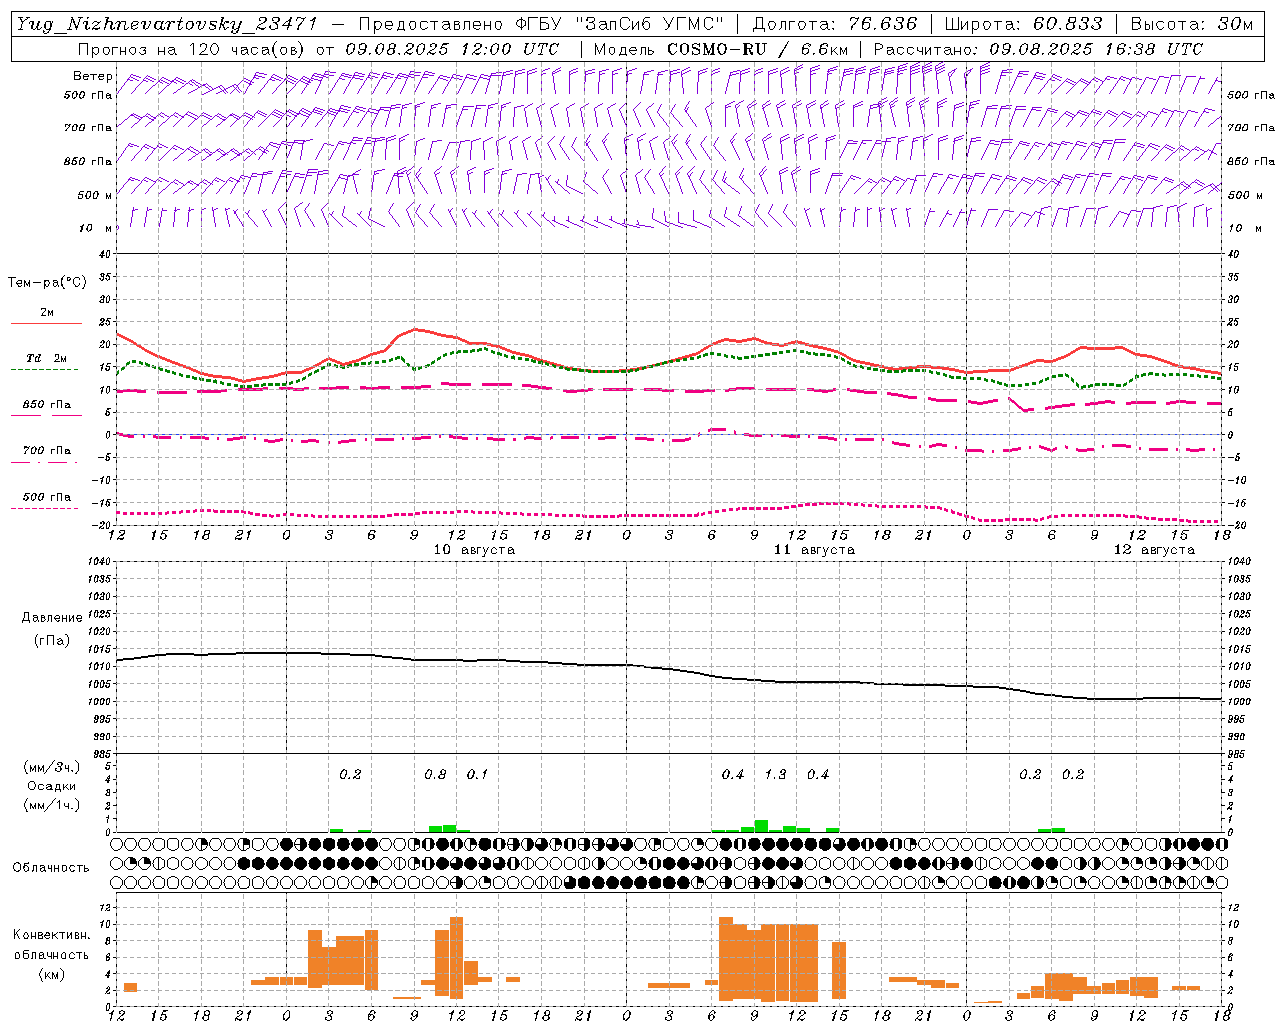Click the red line sample under 2м legend
This screenshot has width=1280, height=1024.
coord(46,324)
